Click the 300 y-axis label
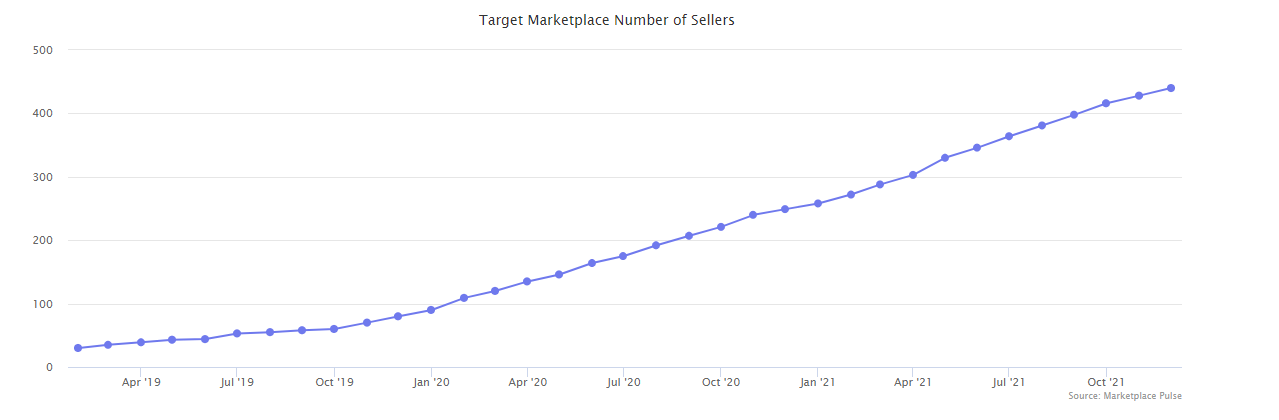 (43, 177)
